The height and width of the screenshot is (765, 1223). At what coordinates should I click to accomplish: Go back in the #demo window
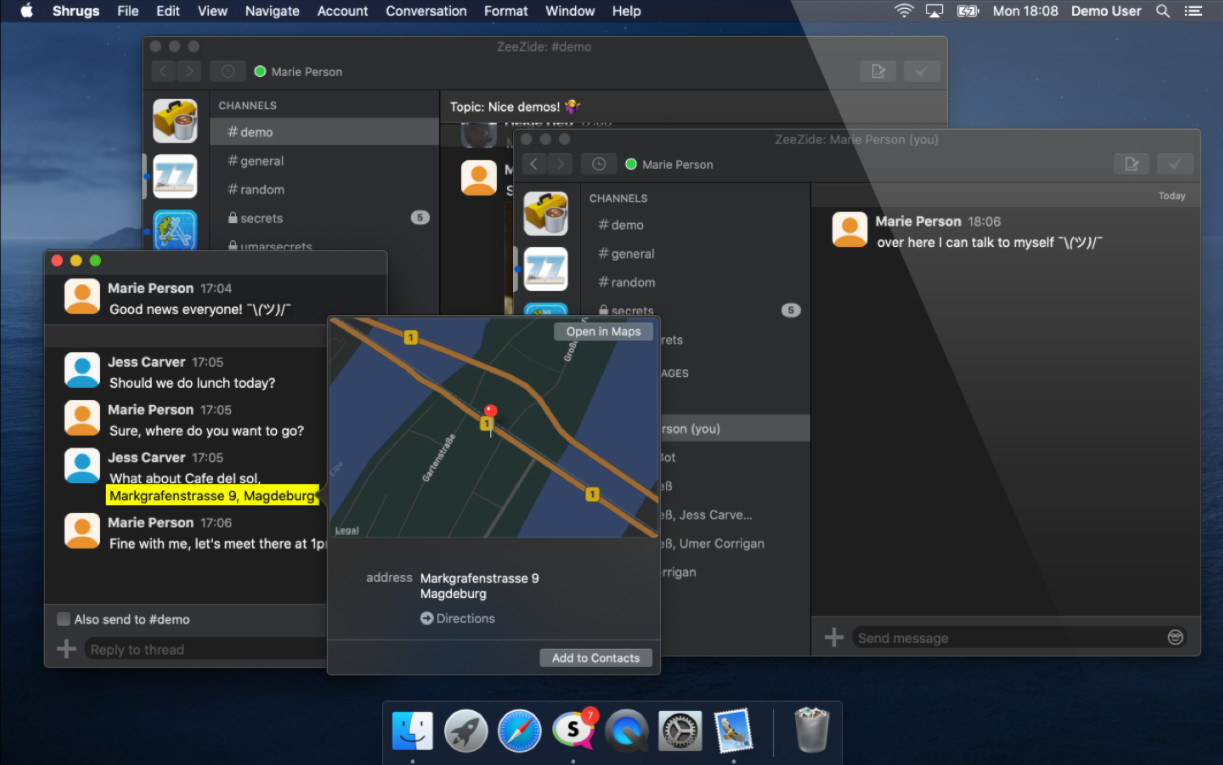[164, 71]
